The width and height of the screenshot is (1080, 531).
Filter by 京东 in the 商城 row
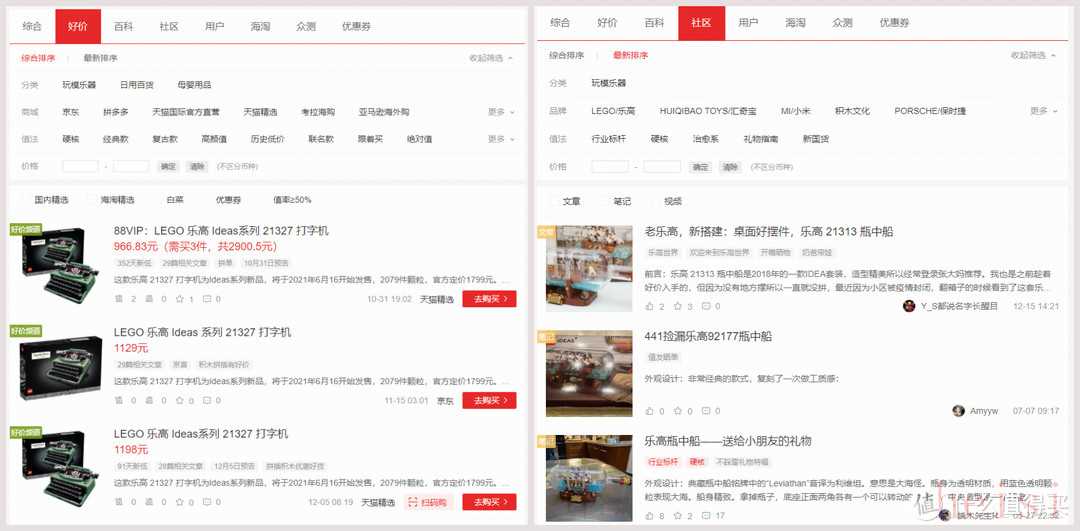71,112
